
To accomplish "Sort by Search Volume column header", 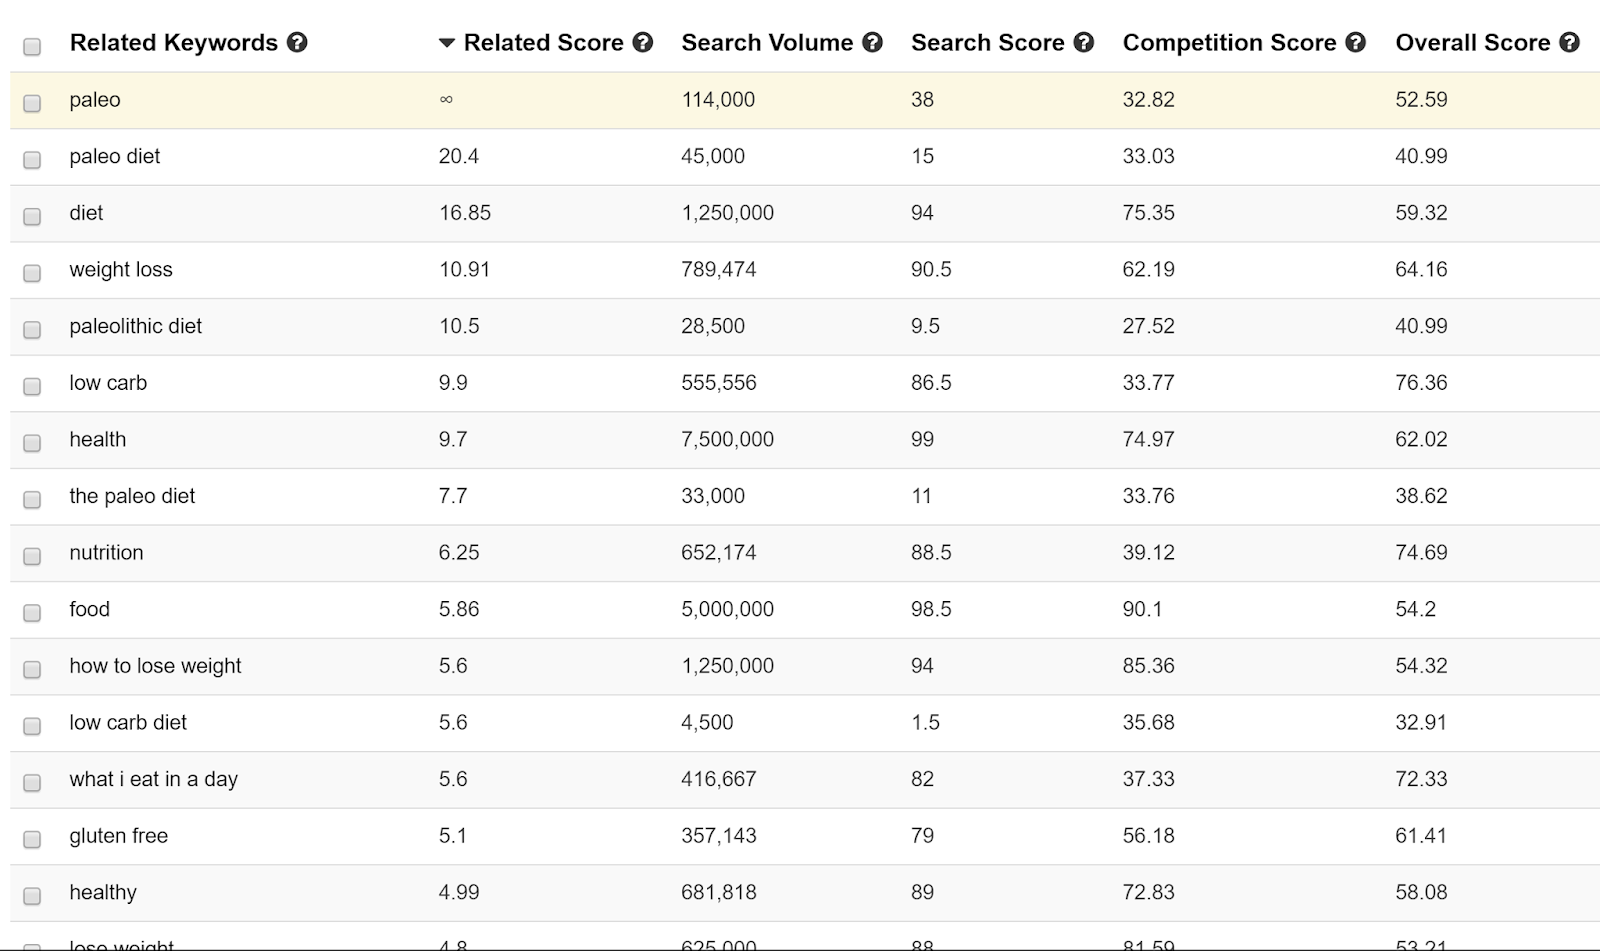I will (x=767, y=43).
